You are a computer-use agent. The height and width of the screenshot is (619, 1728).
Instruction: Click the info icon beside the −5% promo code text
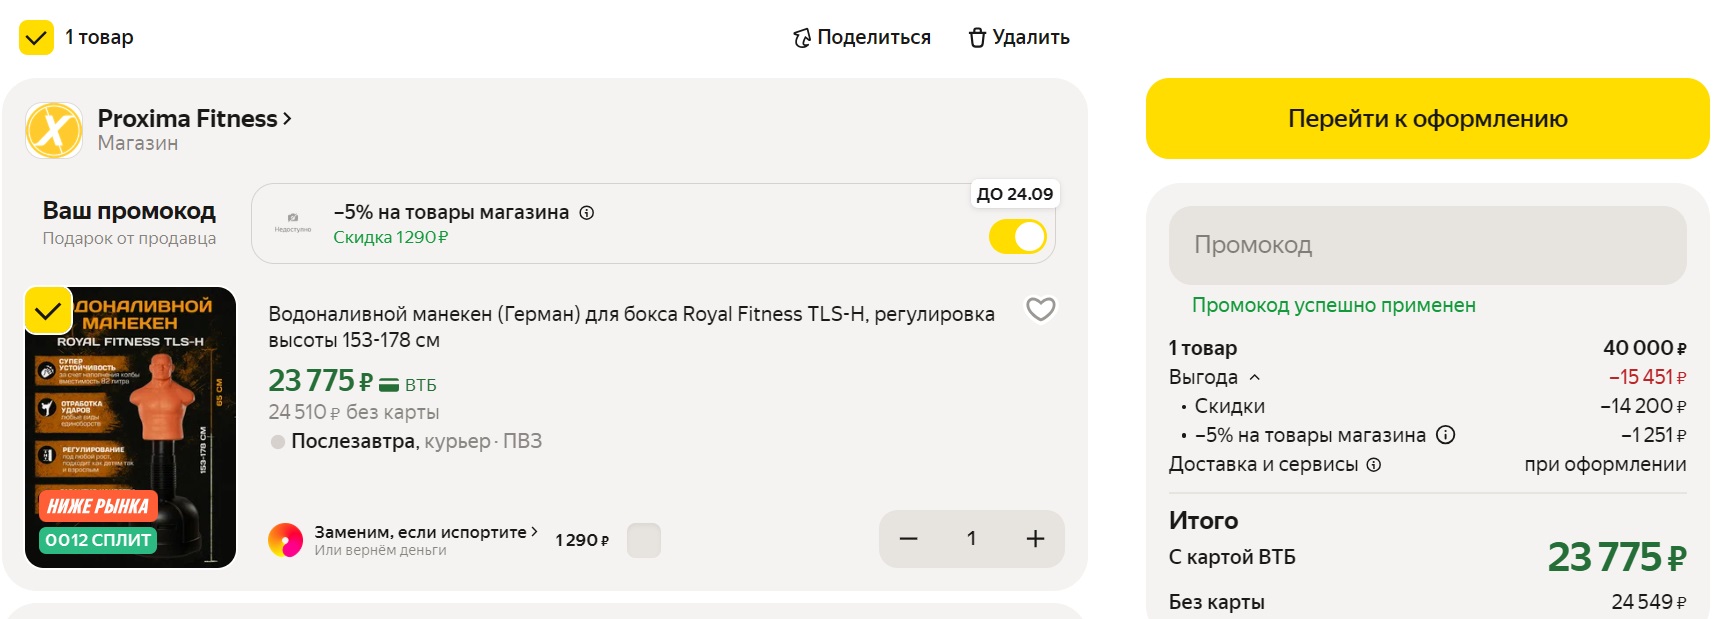[x=587, y=213]
